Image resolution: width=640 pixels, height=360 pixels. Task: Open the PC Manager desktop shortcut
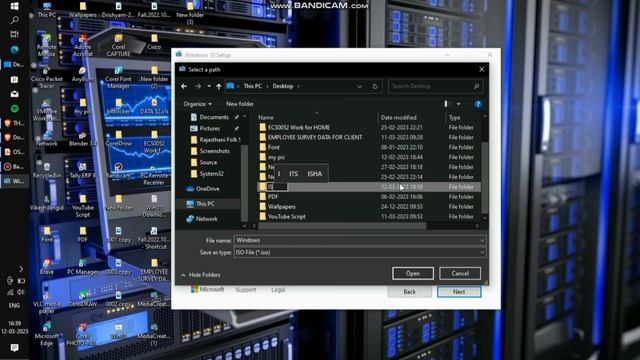click(x=82, y=267)
